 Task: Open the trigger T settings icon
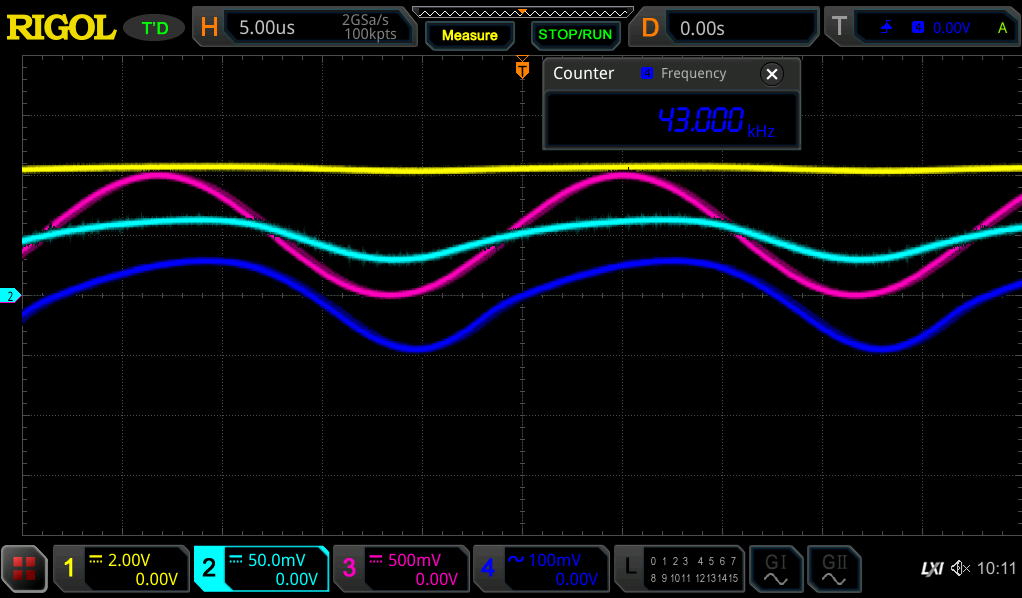[840, 27]
